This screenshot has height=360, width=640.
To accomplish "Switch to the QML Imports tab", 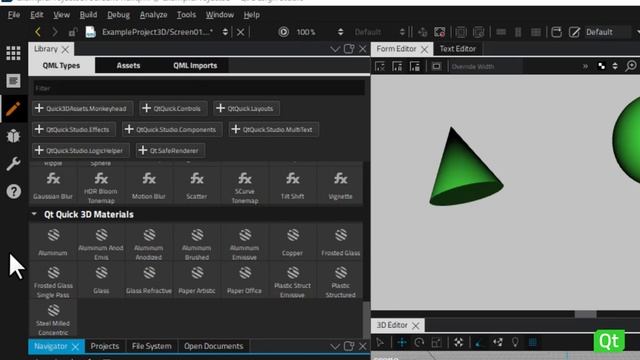I will [x=195, y=65].
